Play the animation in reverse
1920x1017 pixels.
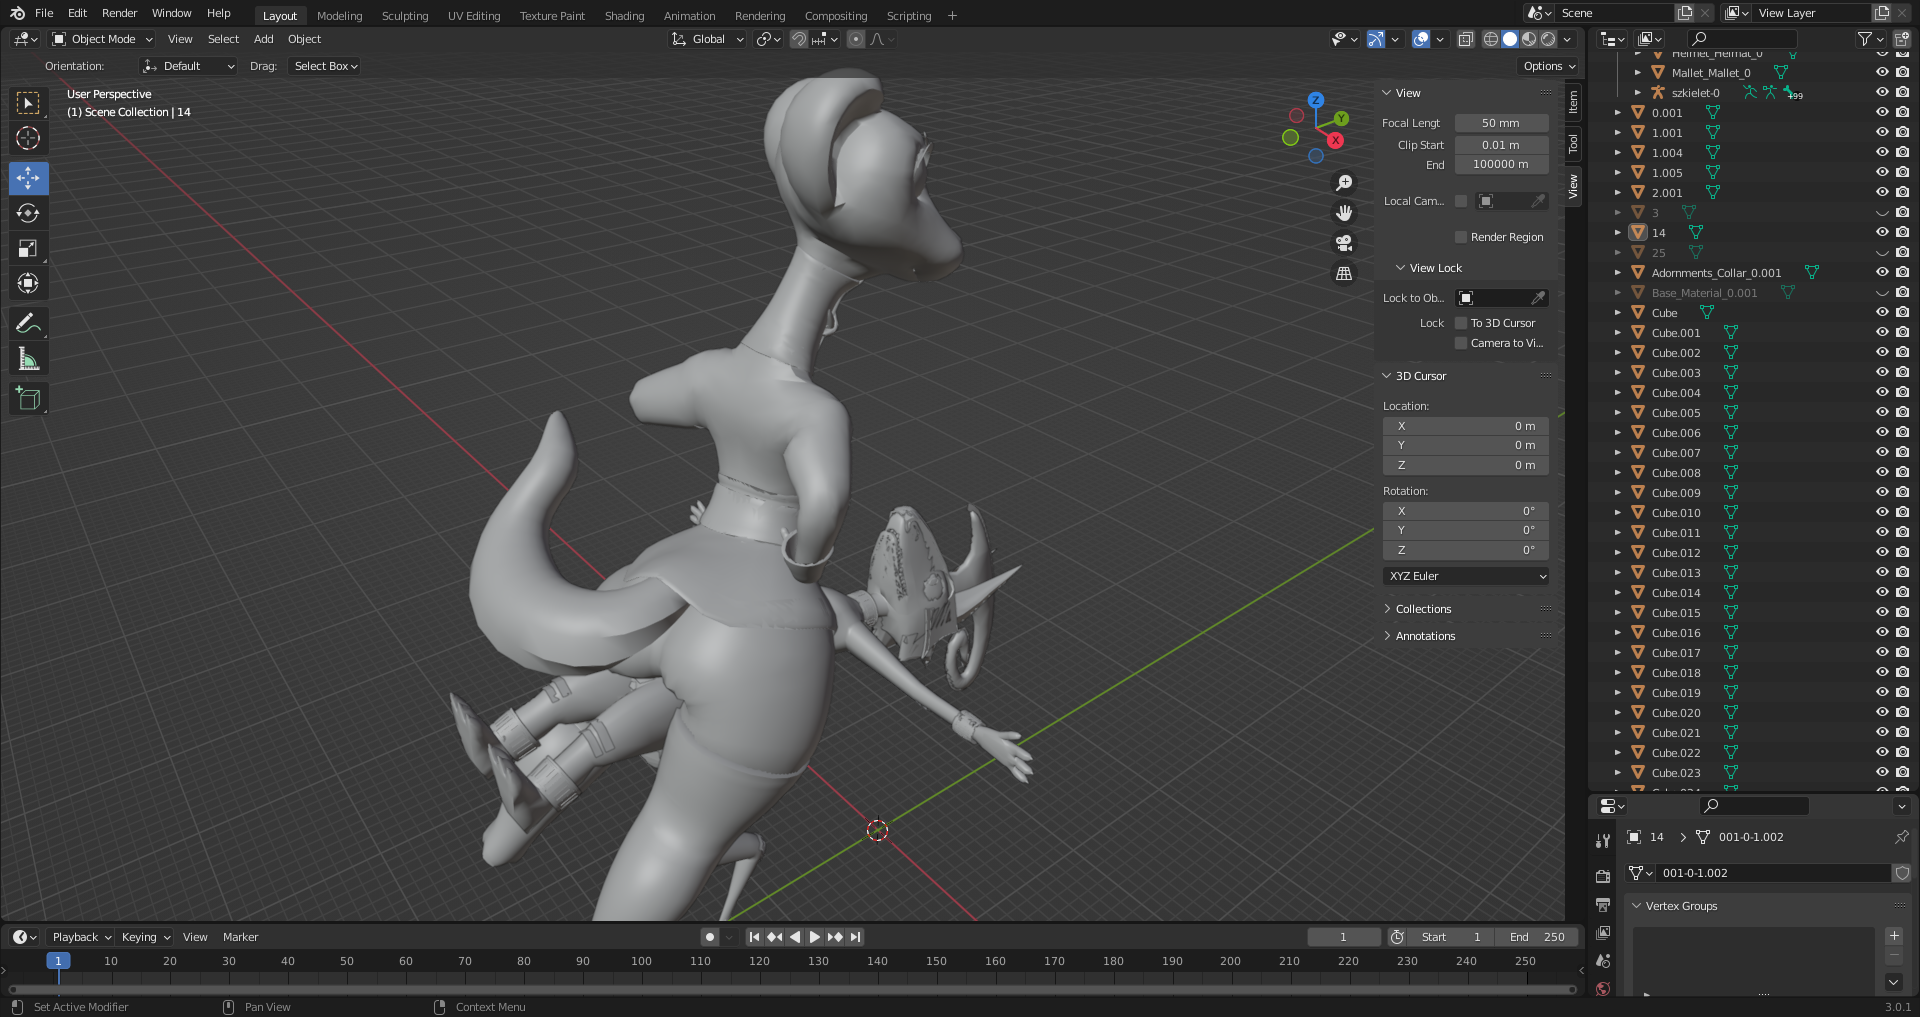794,937
